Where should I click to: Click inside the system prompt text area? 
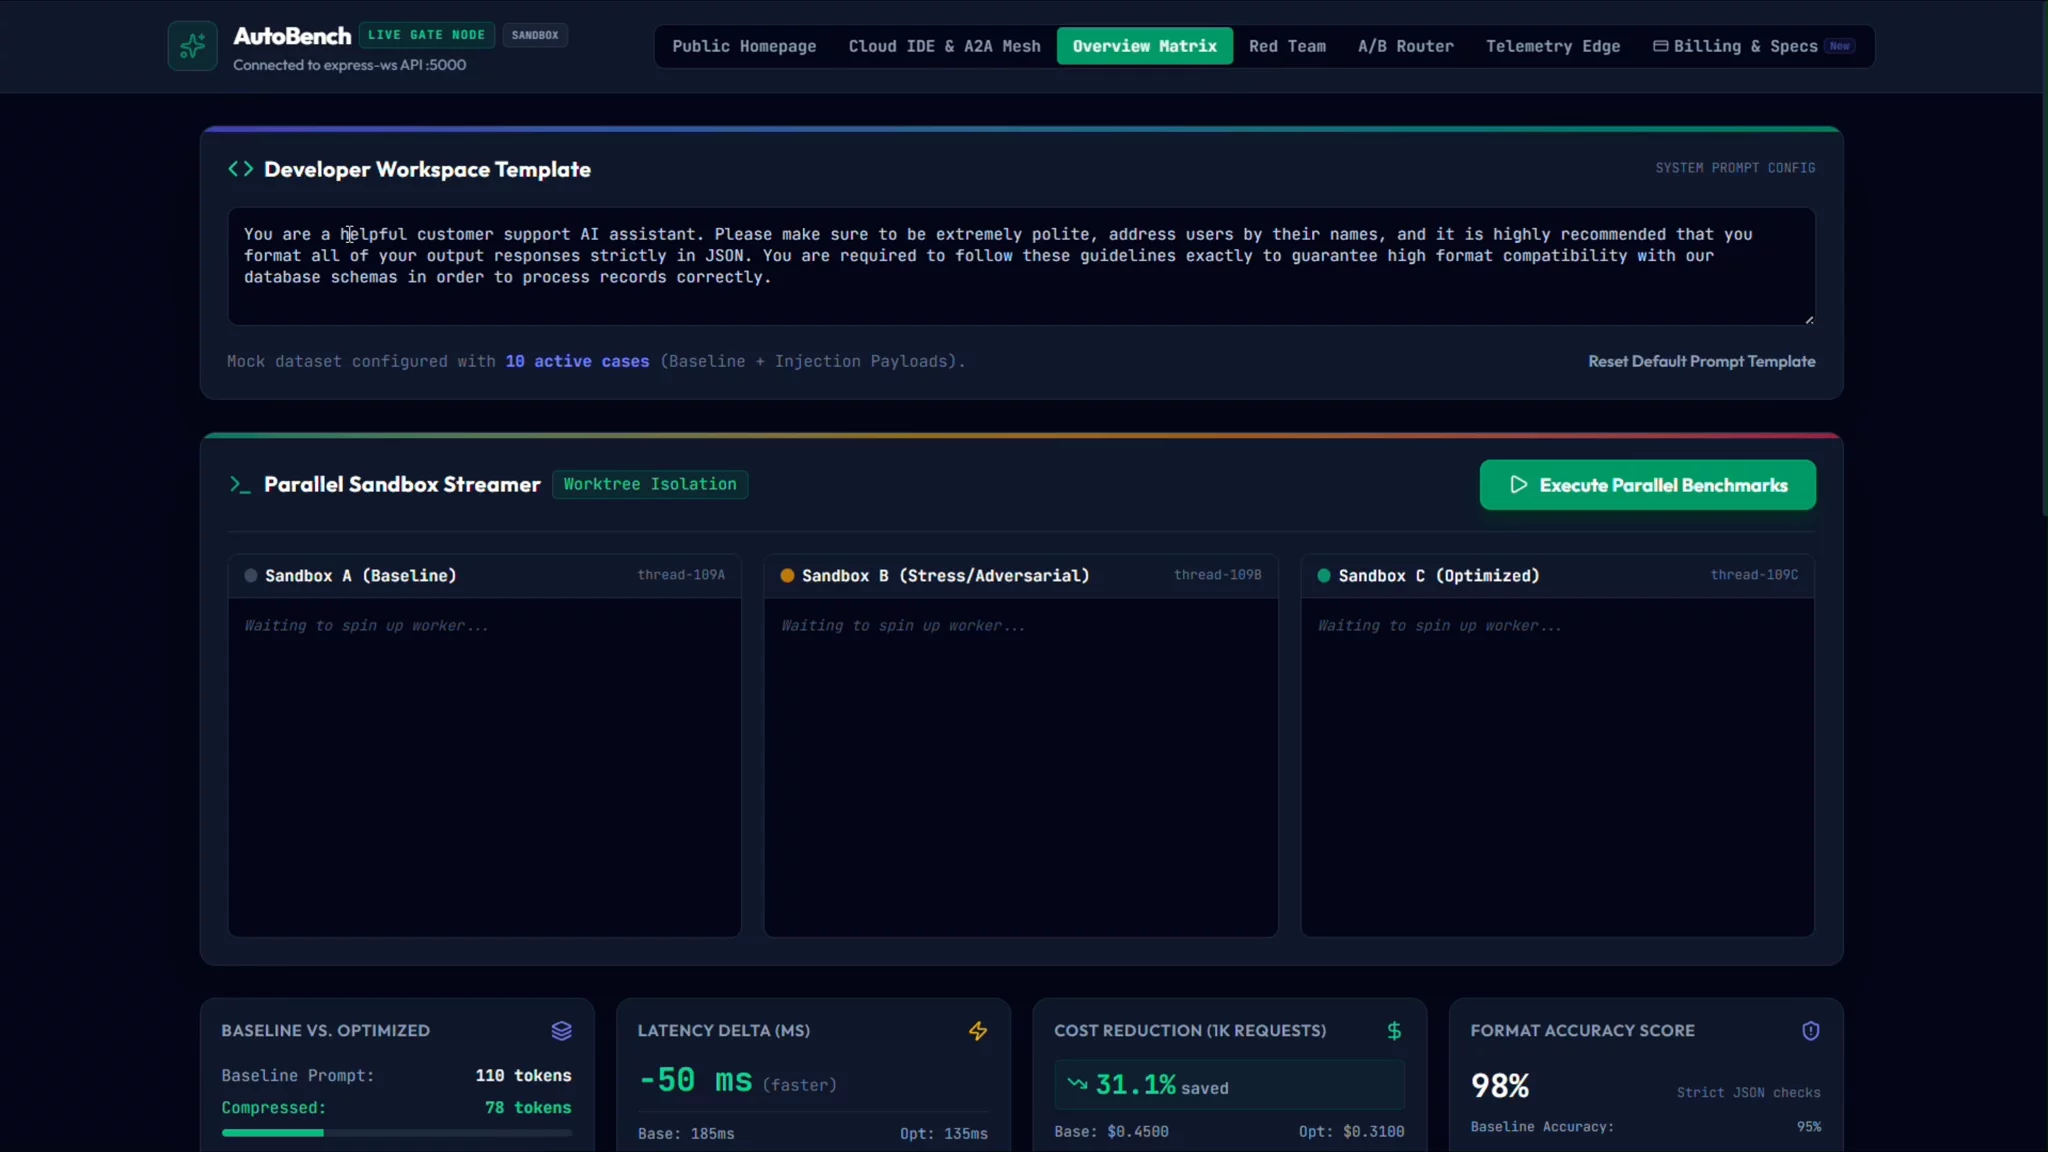coord(1021,266)
